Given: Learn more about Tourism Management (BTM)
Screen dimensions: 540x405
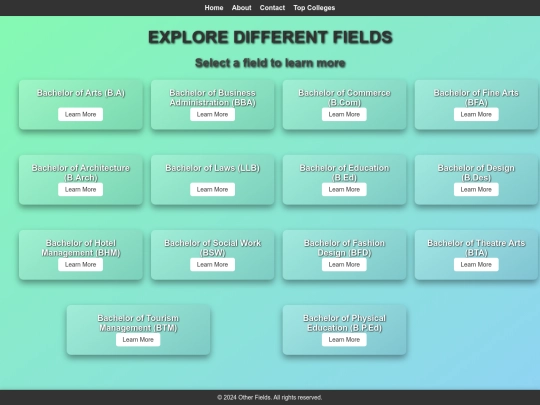Looking at the screenshot, I should 138,340.
